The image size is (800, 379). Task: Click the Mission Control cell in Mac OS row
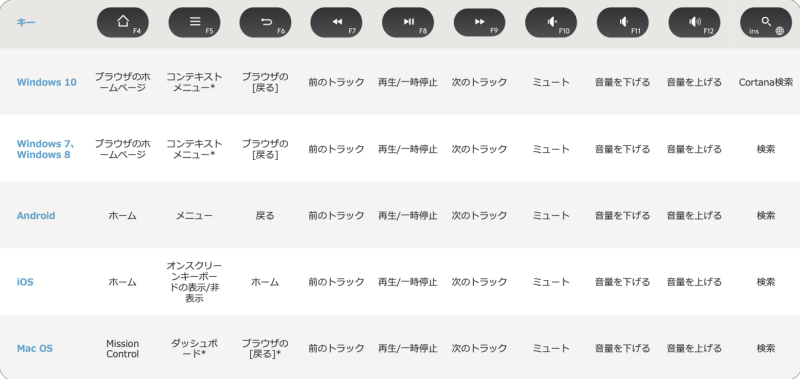(122, 348)
